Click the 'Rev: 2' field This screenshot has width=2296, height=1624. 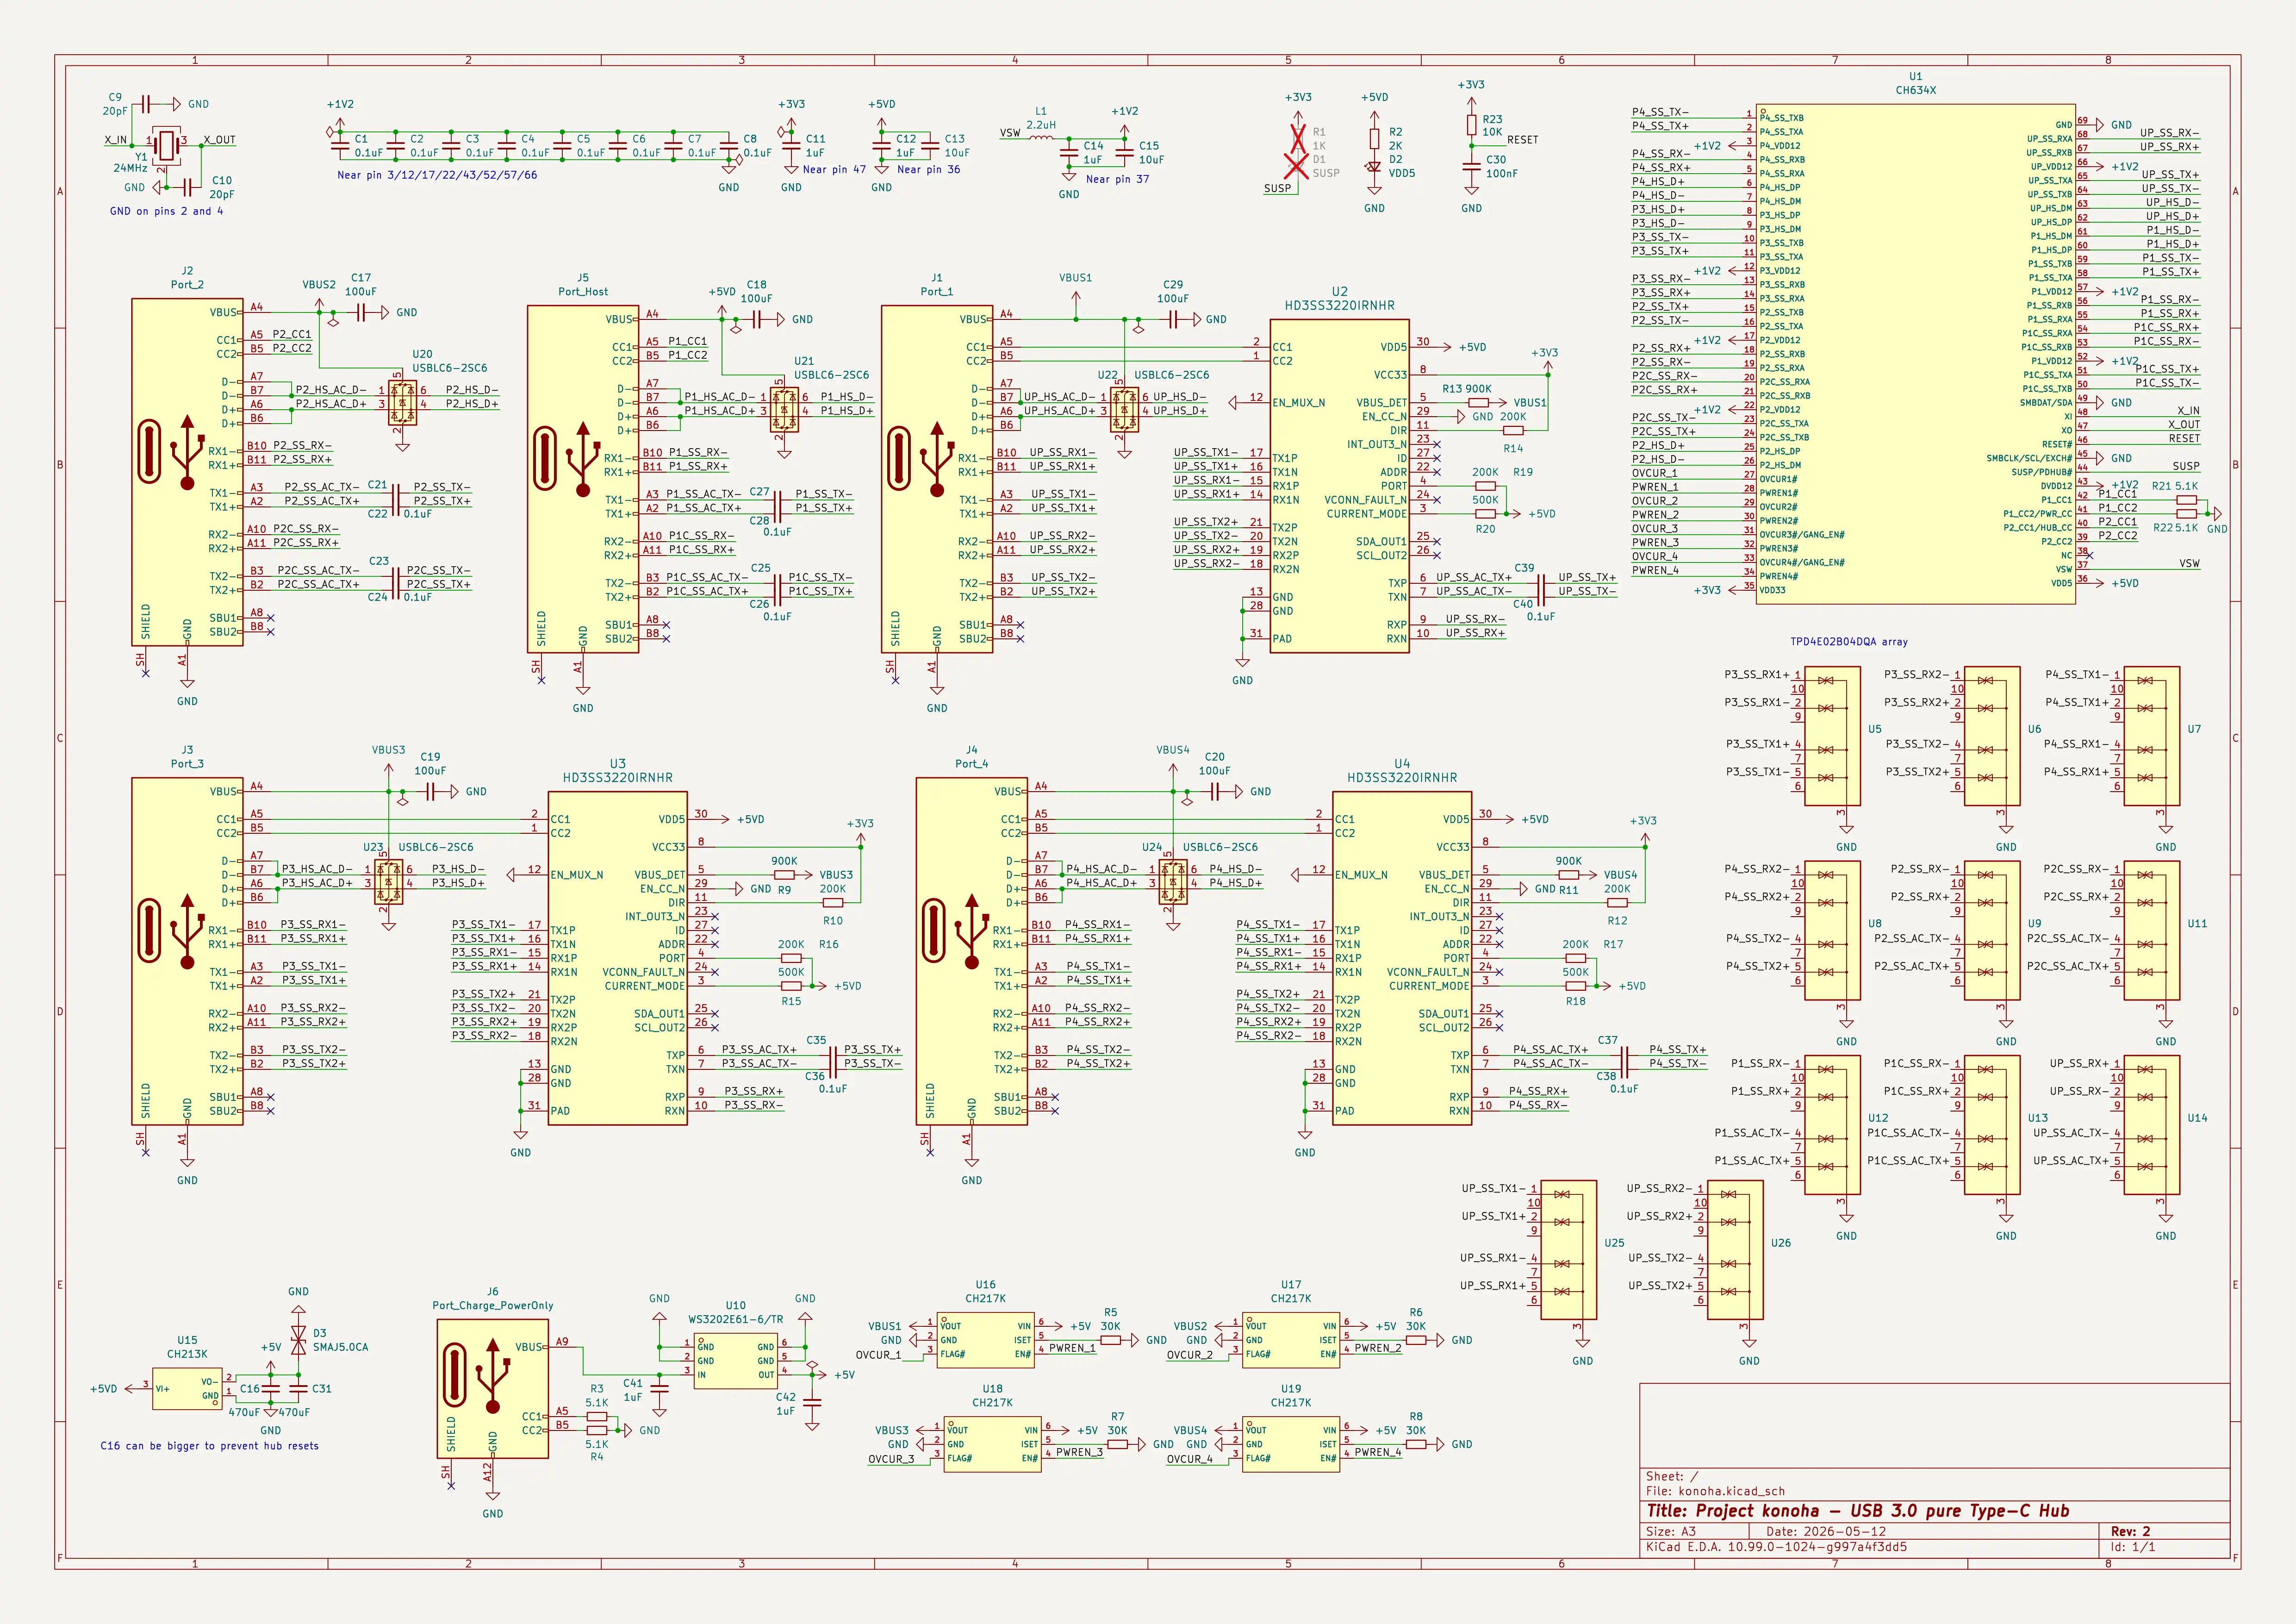[x=2131, y=1531]
